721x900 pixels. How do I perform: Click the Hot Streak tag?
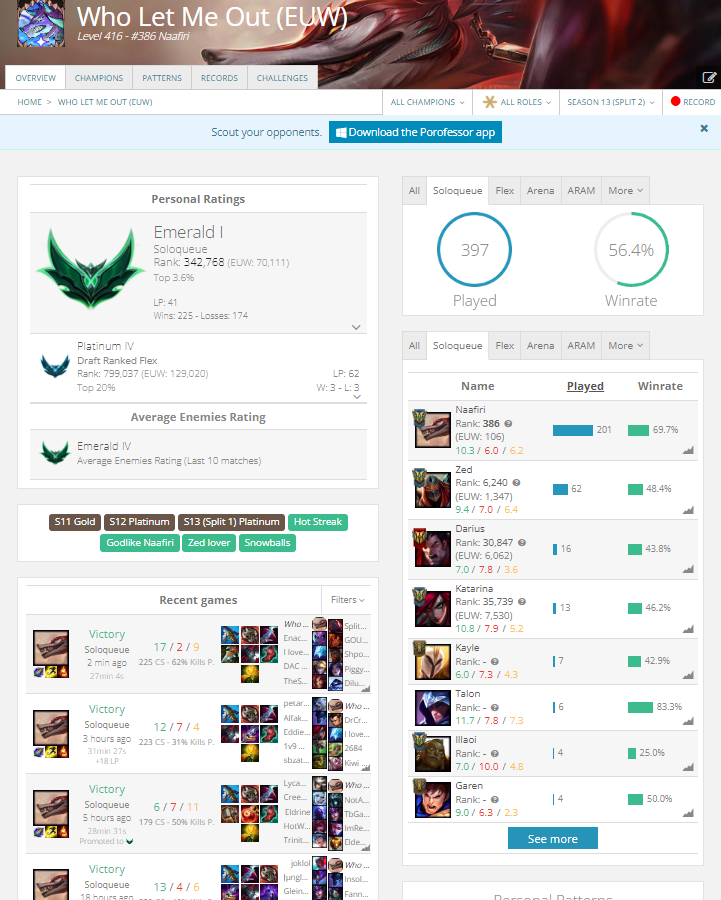tap(318, 522)
